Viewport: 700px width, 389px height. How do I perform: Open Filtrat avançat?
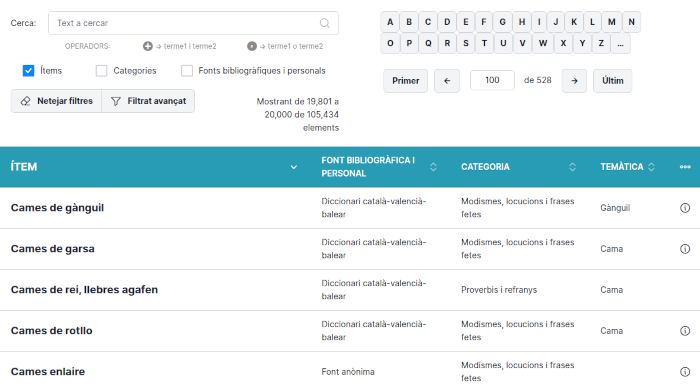tap(148, 101)
